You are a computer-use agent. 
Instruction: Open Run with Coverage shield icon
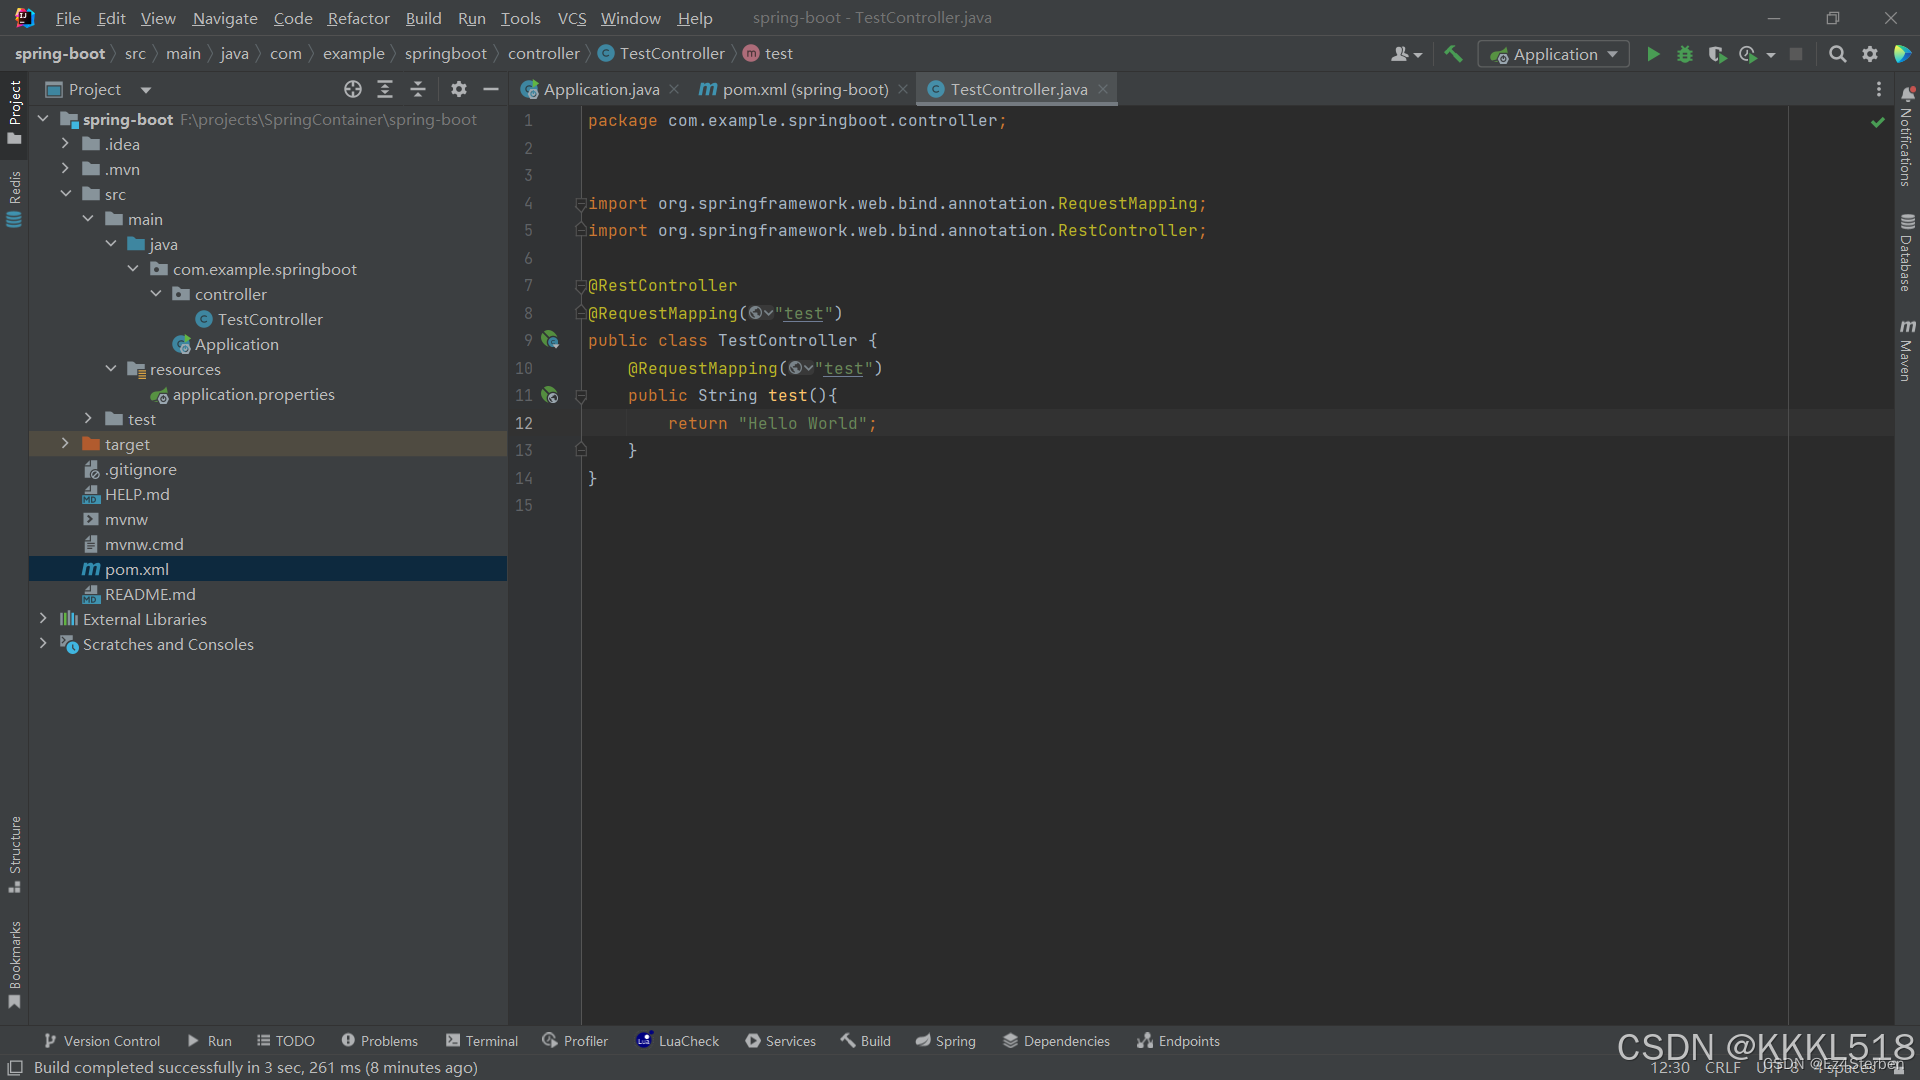pos(1717,54)
